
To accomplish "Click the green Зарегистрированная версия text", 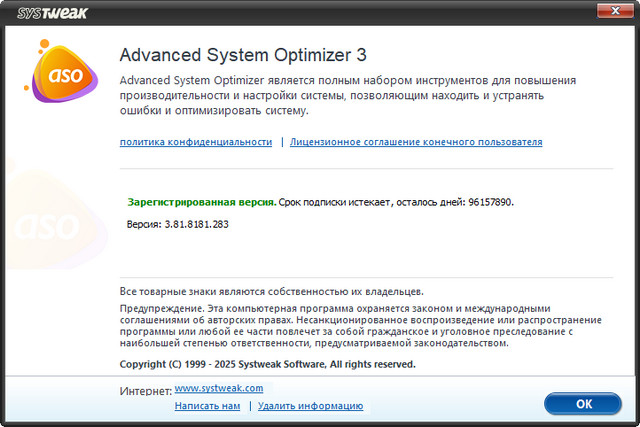I will (x=202, y=202).
